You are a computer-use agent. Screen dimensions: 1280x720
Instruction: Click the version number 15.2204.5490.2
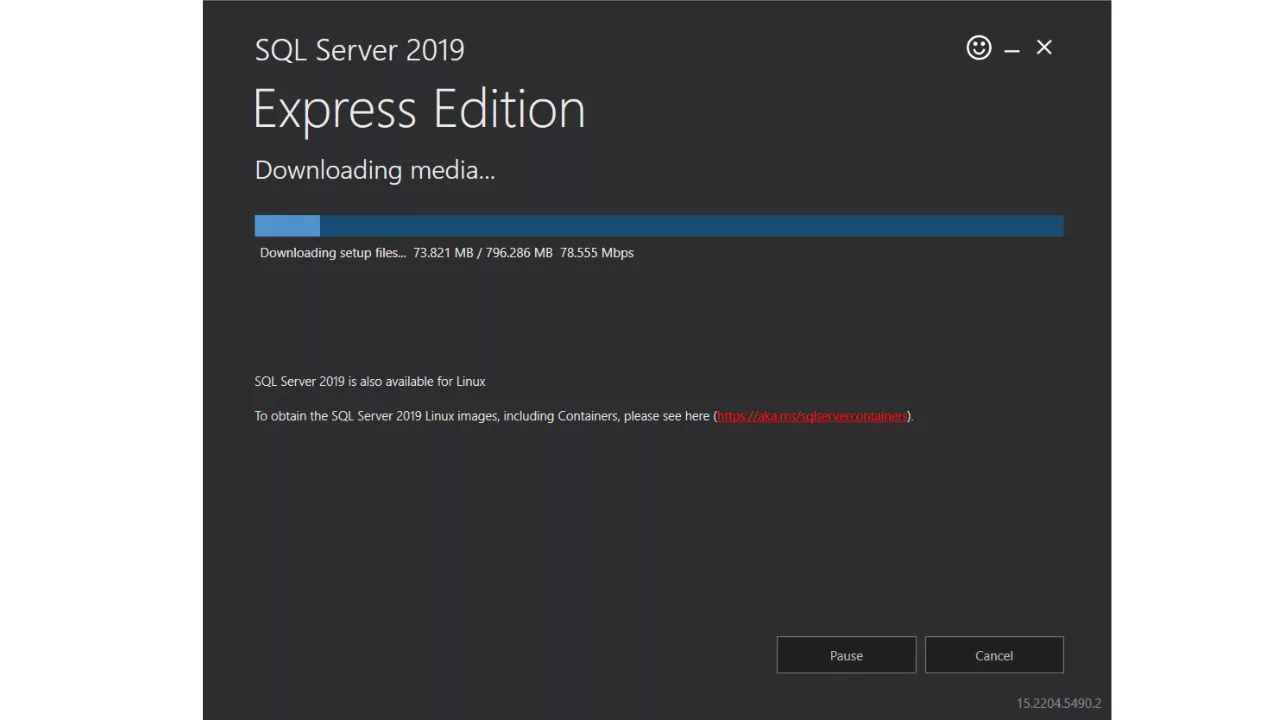click(1059, 703)
